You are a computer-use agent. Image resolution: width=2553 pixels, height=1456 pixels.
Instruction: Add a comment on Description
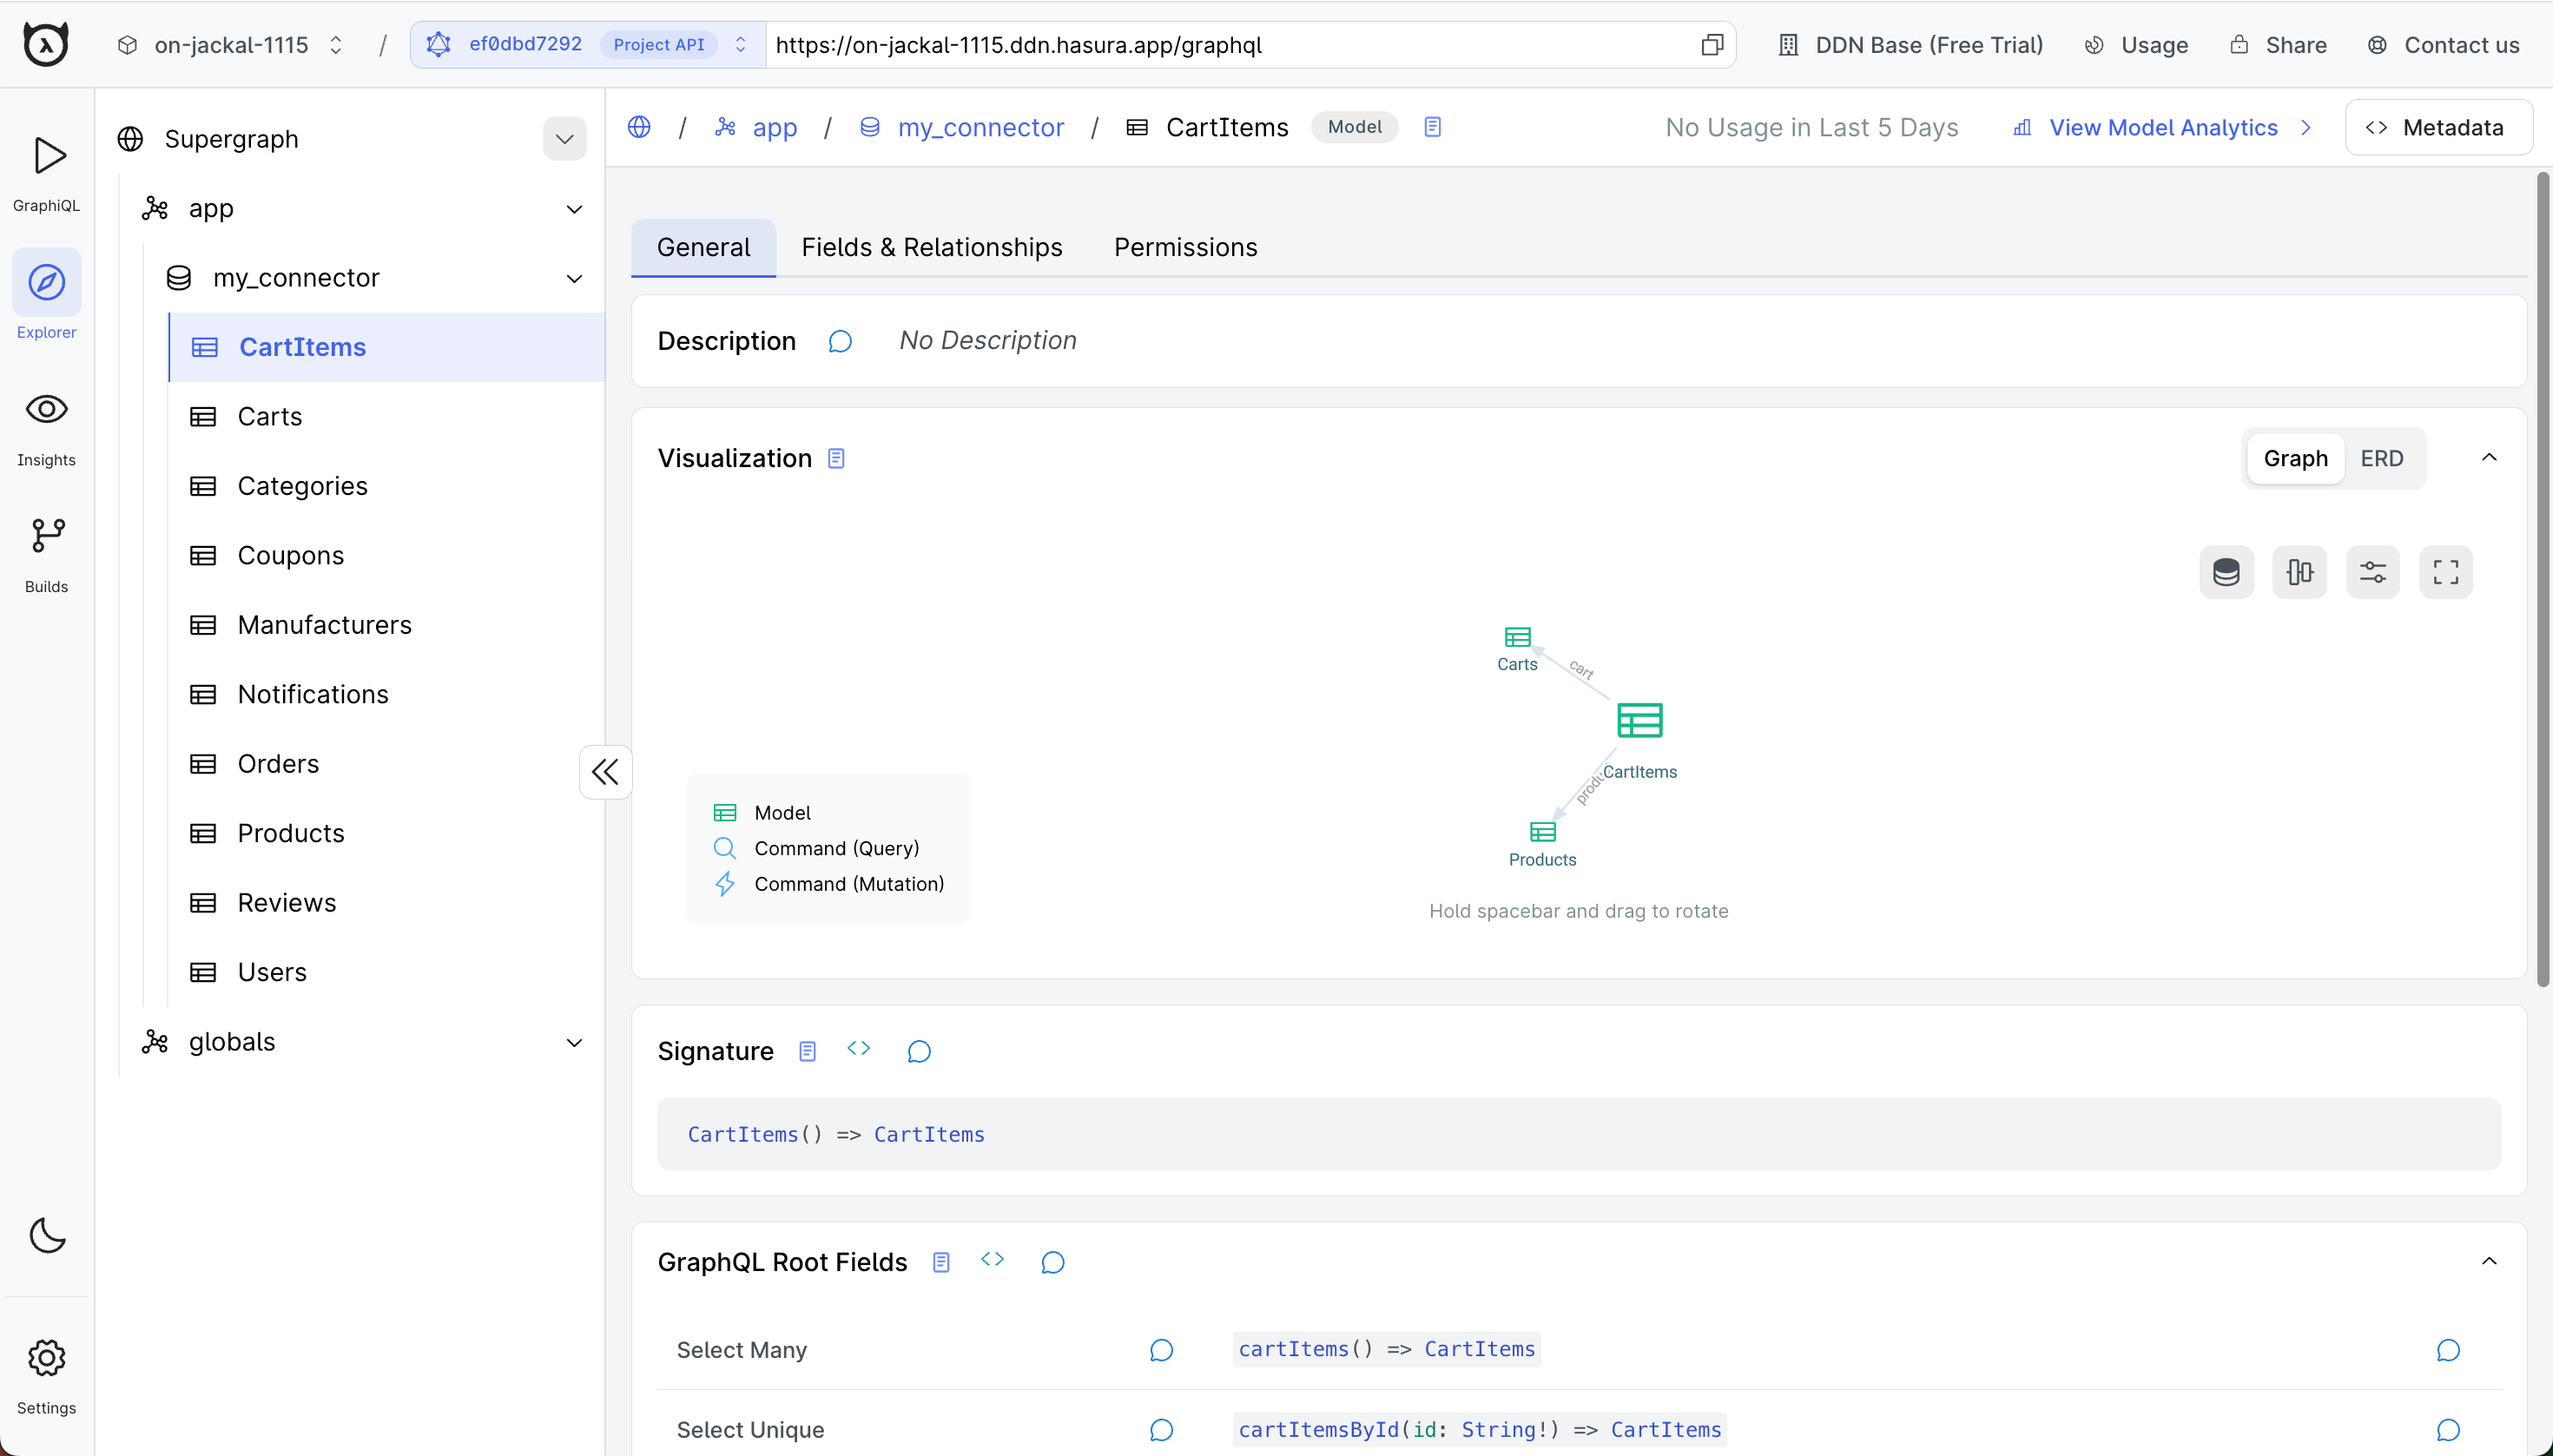[x=840, y=341]
